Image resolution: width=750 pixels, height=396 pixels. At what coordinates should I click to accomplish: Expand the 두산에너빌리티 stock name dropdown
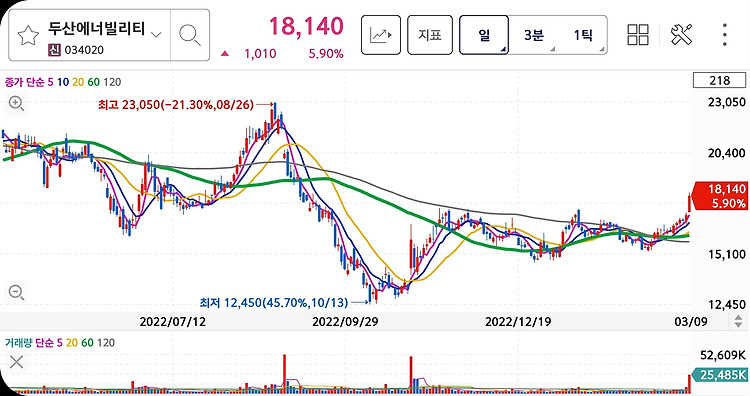point(156,34)
